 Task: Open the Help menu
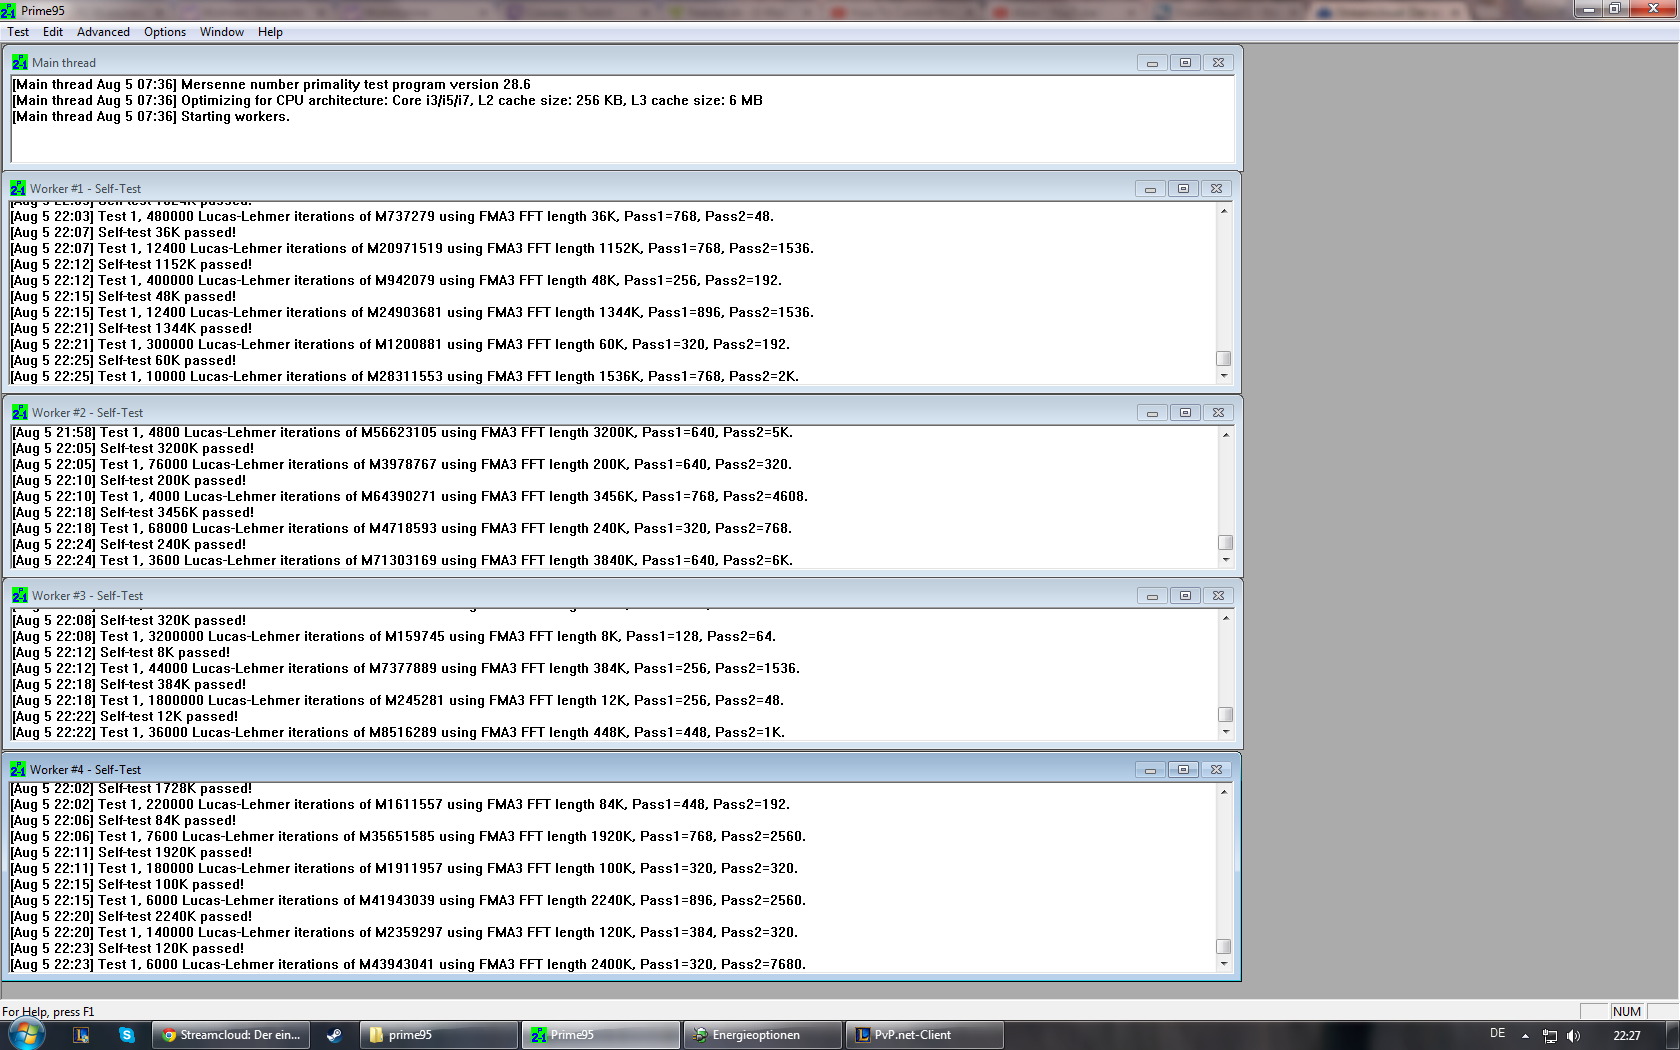tap(270, 32)
